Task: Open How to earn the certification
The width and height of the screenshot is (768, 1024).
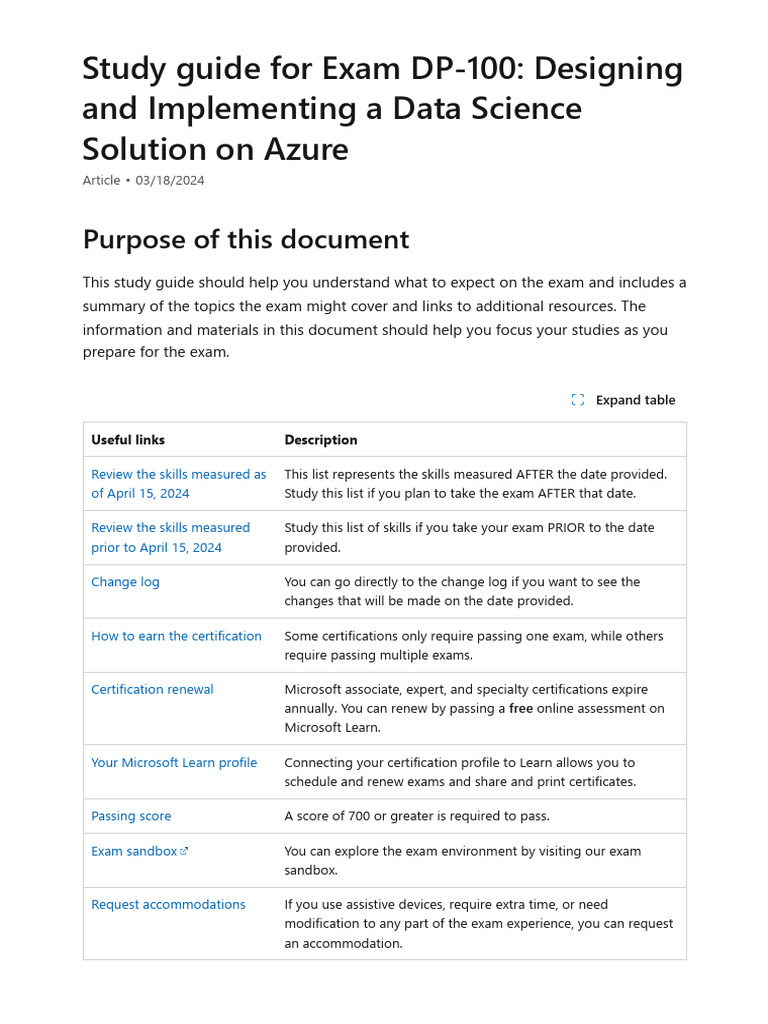Action: pyautogui.click(x=176, y=636)
